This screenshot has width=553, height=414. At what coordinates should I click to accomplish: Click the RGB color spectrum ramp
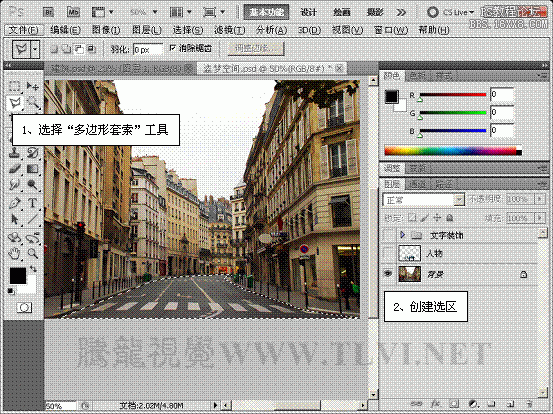tap(453, 151)
